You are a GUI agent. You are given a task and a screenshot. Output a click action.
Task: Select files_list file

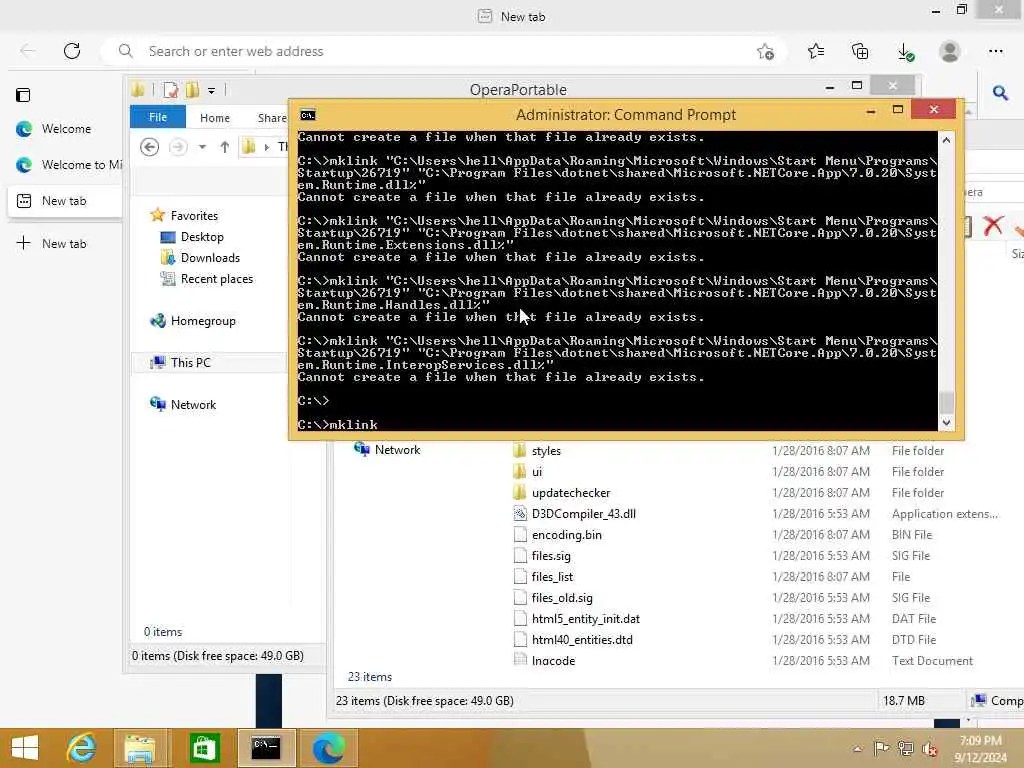coord(552,577)
